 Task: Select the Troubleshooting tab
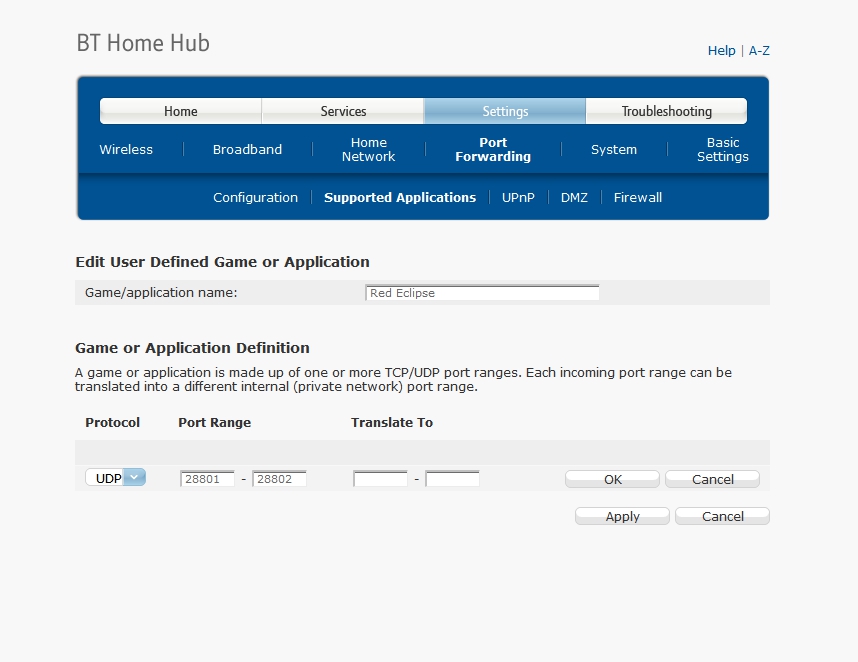tap(666, 111)
